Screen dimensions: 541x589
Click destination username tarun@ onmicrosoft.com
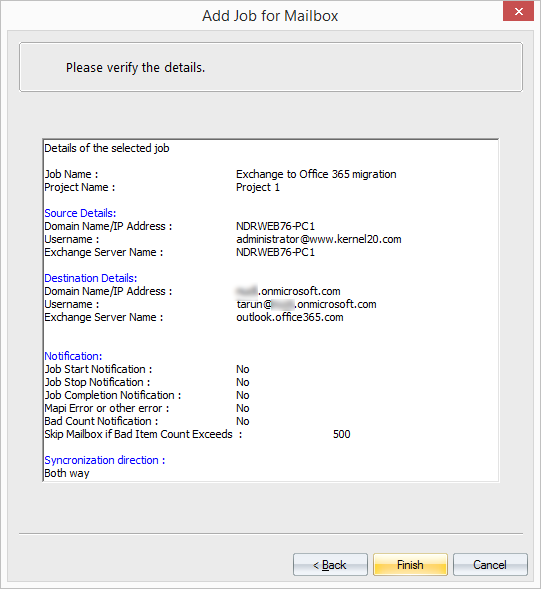pyautogui.click(x=306, y=304)
